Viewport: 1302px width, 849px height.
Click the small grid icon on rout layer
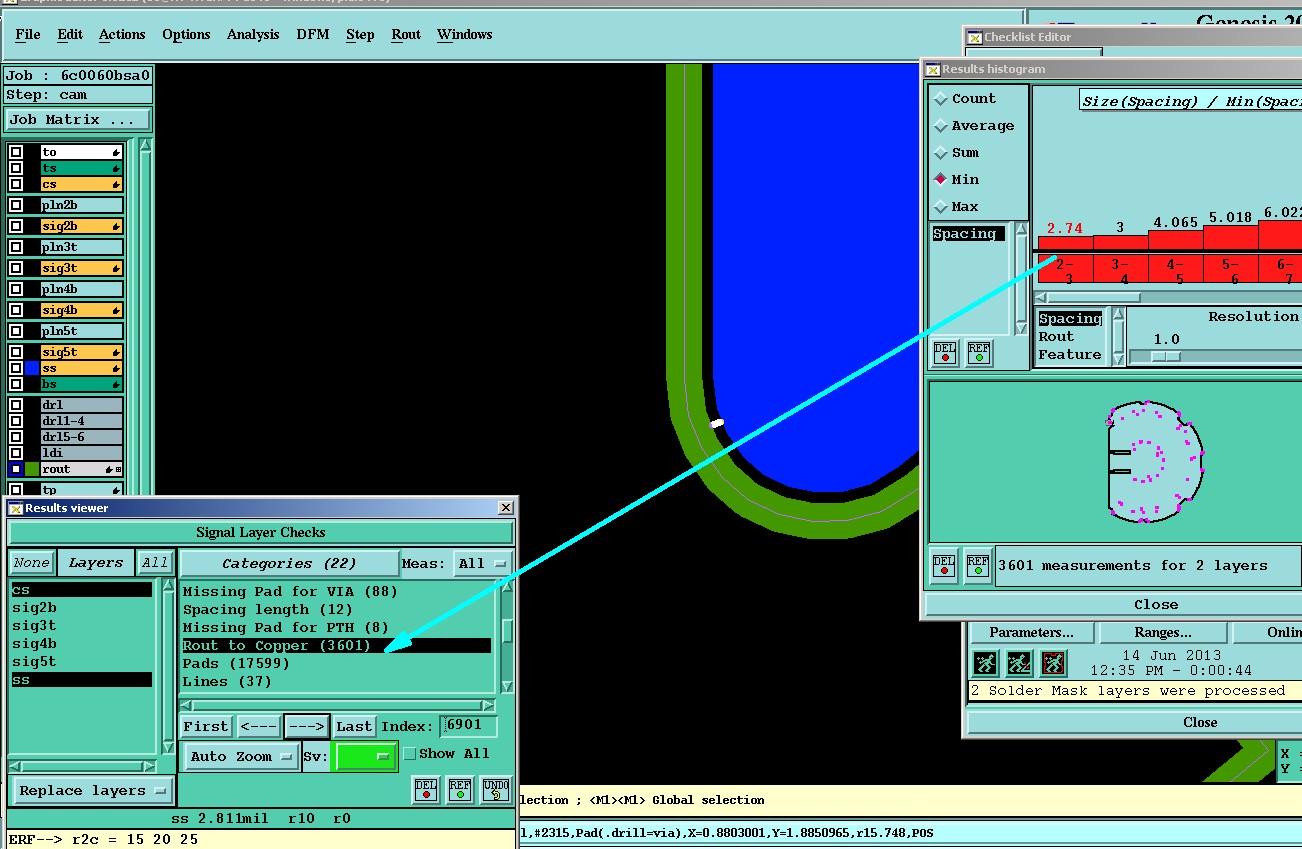pyautogui.click(x=119, y=469)
